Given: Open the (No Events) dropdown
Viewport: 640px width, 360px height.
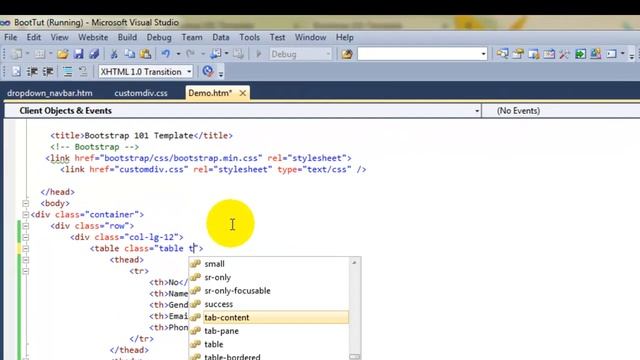Looking at the screenshot, I should 561,111.
